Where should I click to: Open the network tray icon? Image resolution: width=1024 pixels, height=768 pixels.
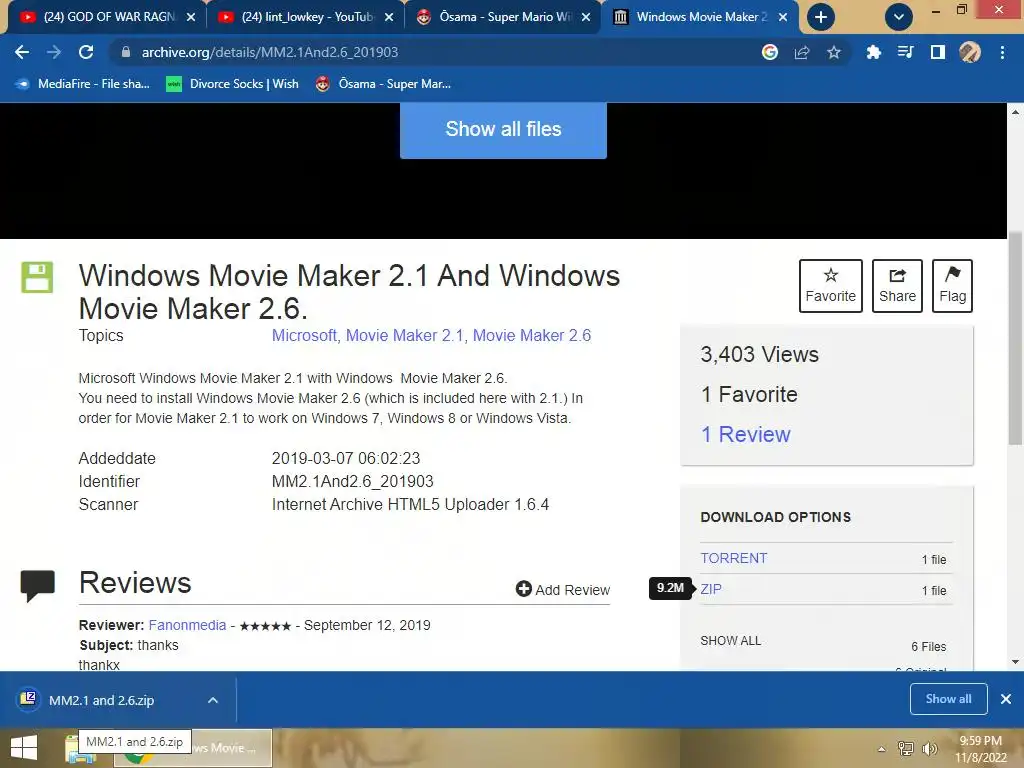tap(906, 749)
